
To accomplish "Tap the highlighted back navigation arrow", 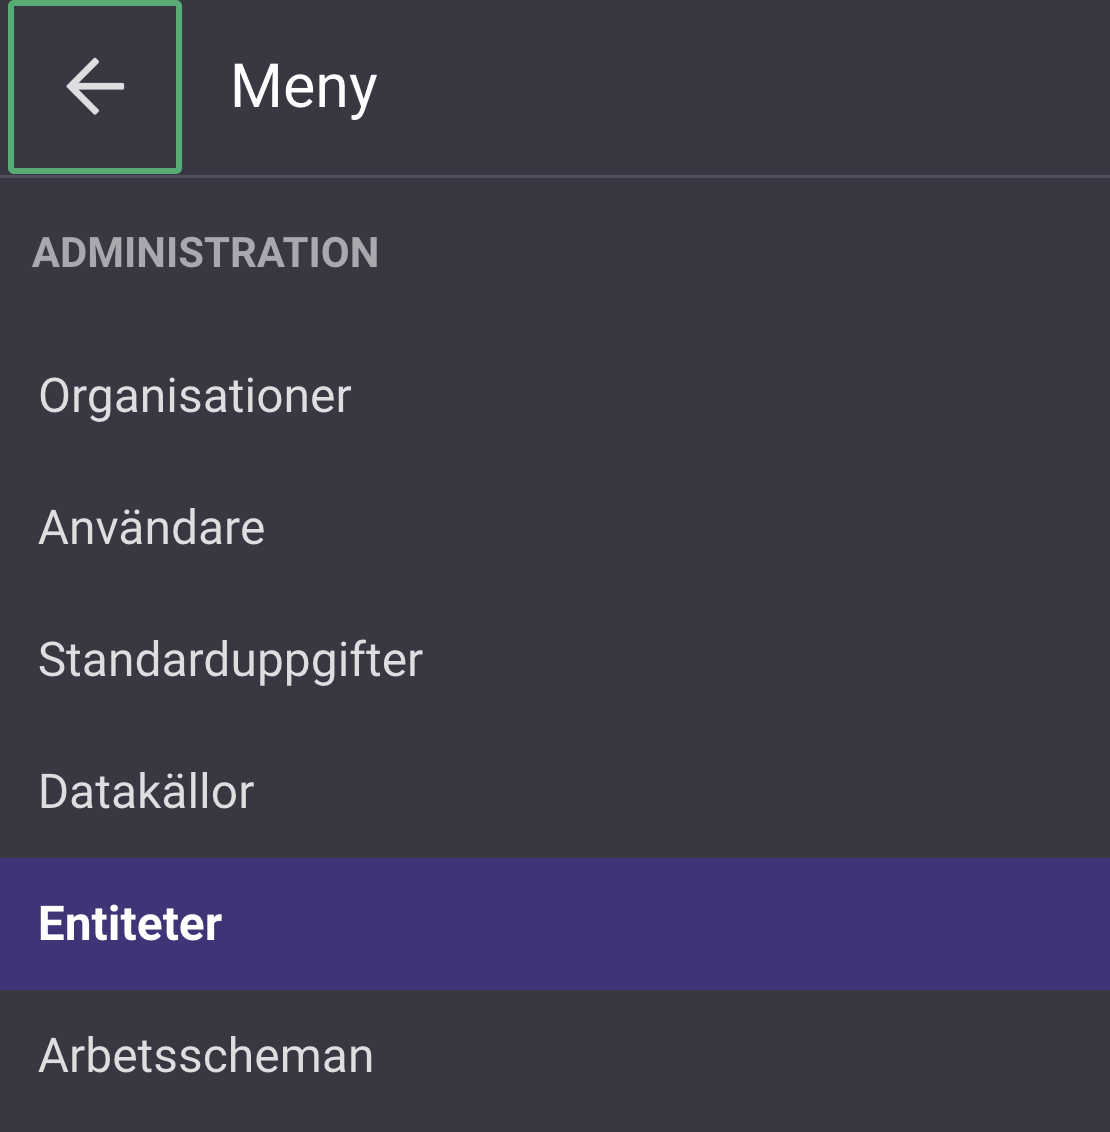I will [93, 87].
